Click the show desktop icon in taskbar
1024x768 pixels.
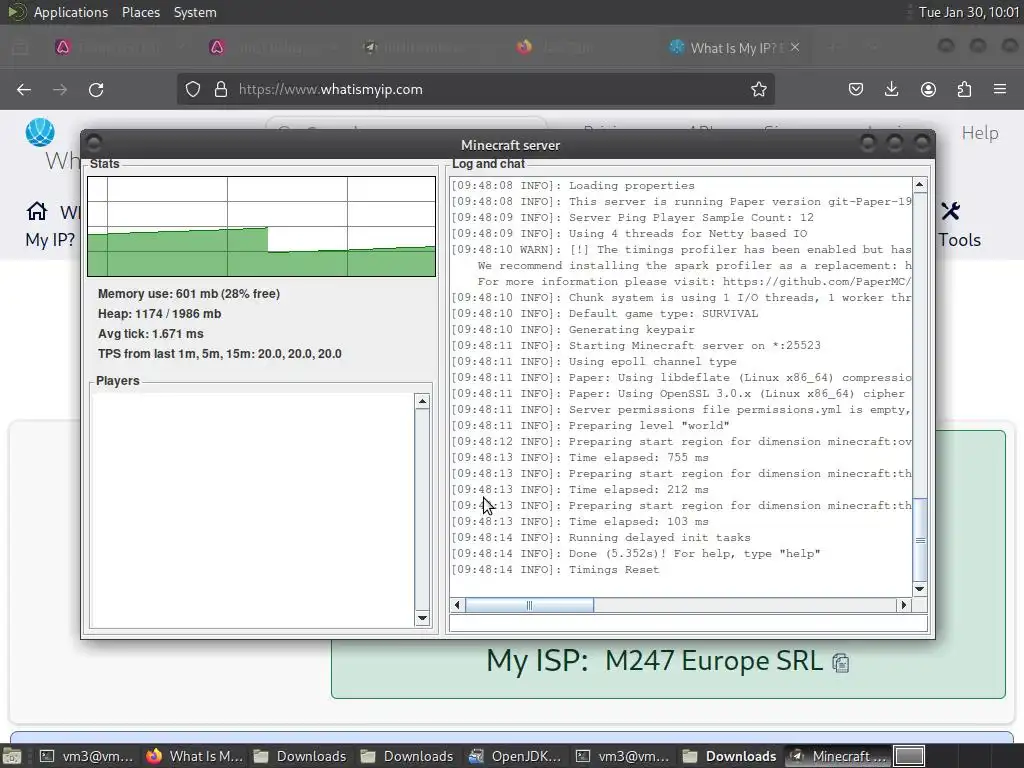tap(12, 756)
